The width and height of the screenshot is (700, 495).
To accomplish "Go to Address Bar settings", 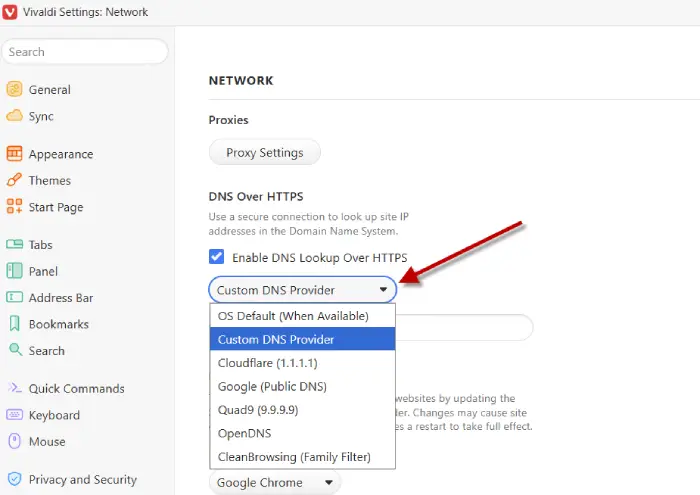I will point(61,297).
